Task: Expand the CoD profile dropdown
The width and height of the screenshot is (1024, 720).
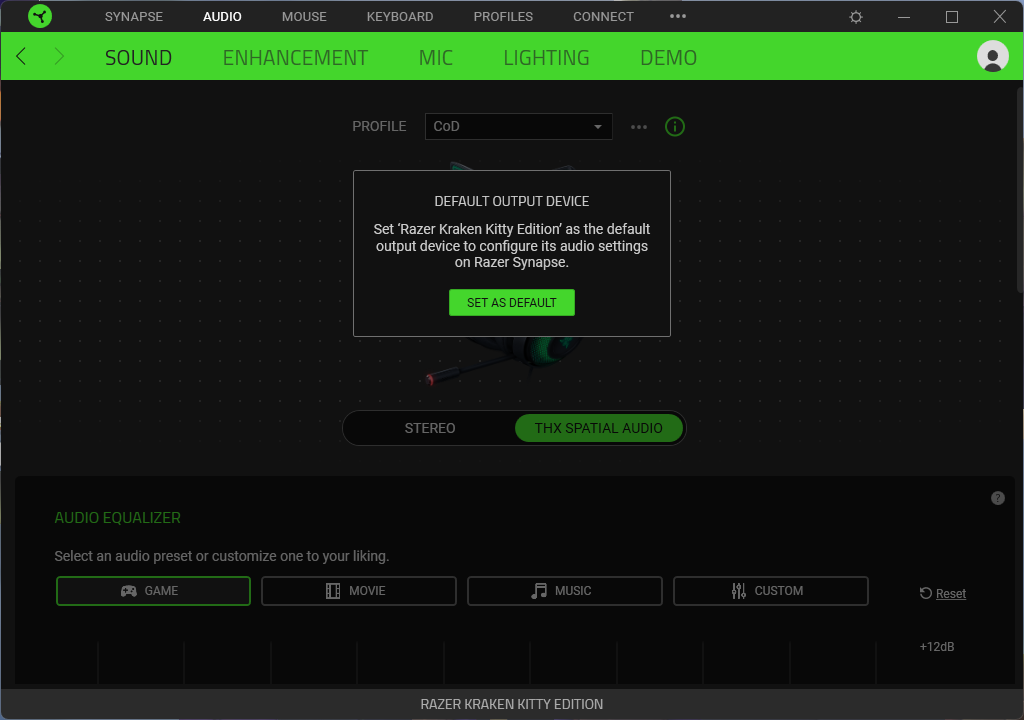Action: tap(519, 126)
